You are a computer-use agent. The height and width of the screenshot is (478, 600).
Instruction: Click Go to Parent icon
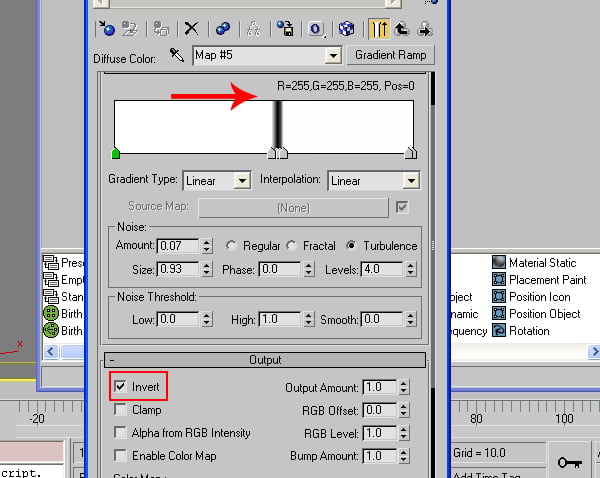(402, 29)
